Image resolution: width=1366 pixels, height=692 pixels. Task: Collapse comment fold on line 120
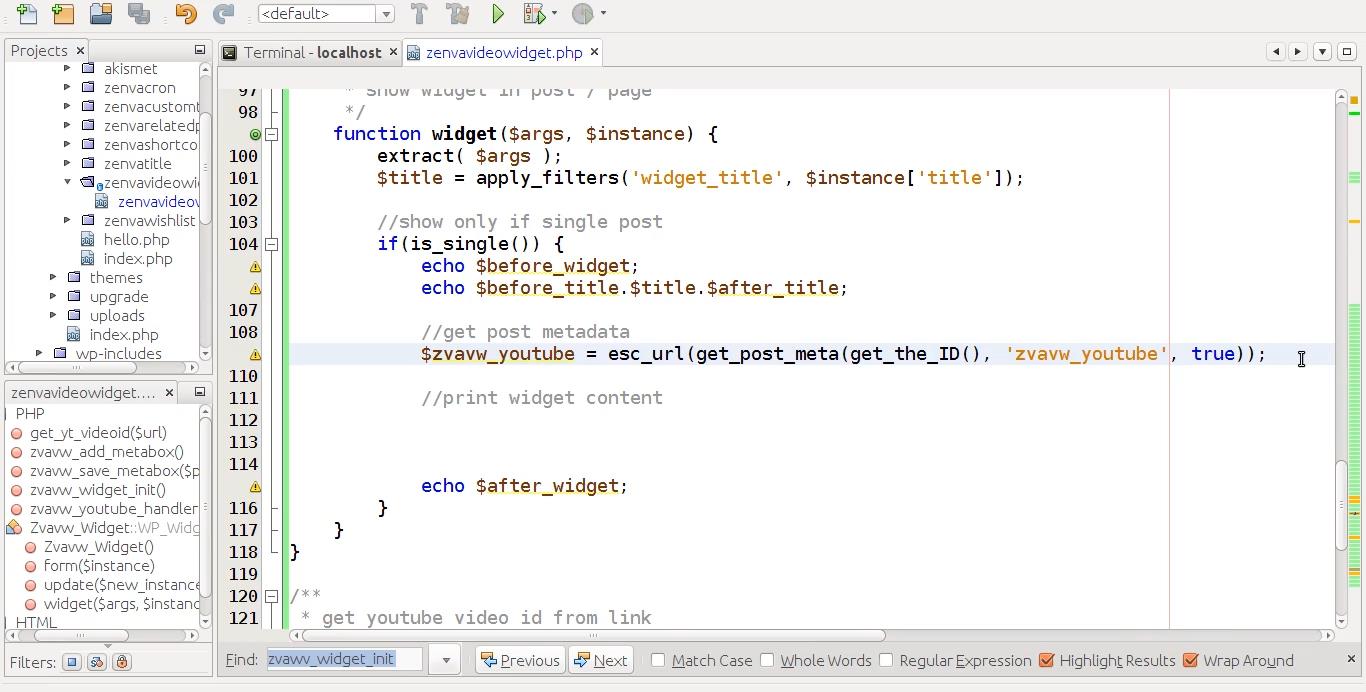(271, 596)
